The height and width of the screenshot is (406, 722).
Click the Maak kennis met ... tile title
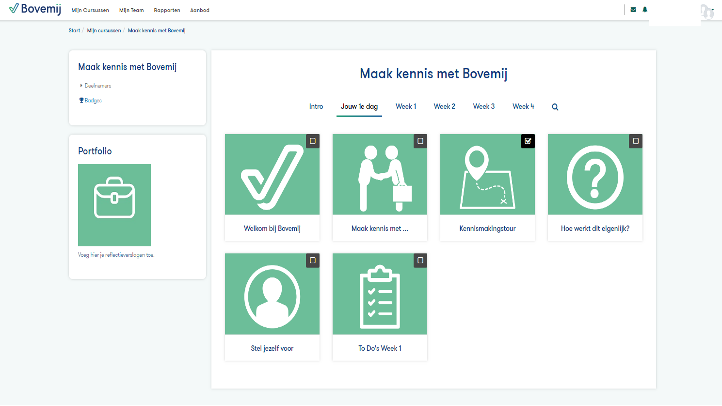379,229
